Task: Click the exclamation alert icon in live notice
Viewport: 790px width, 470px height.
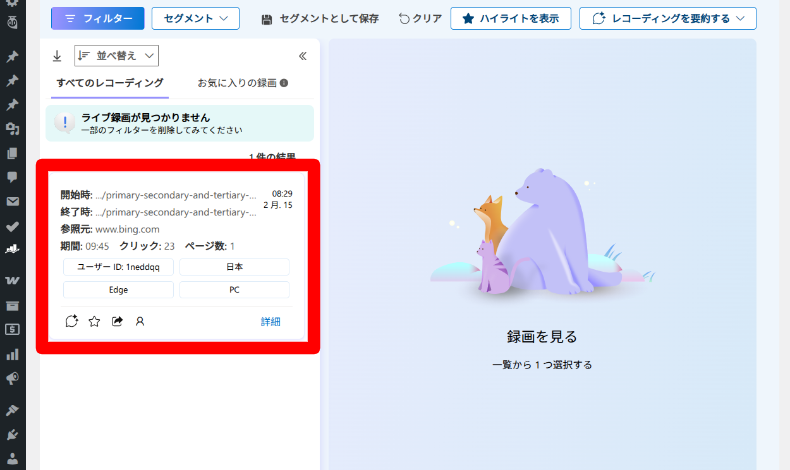Action: coord(64,122)
